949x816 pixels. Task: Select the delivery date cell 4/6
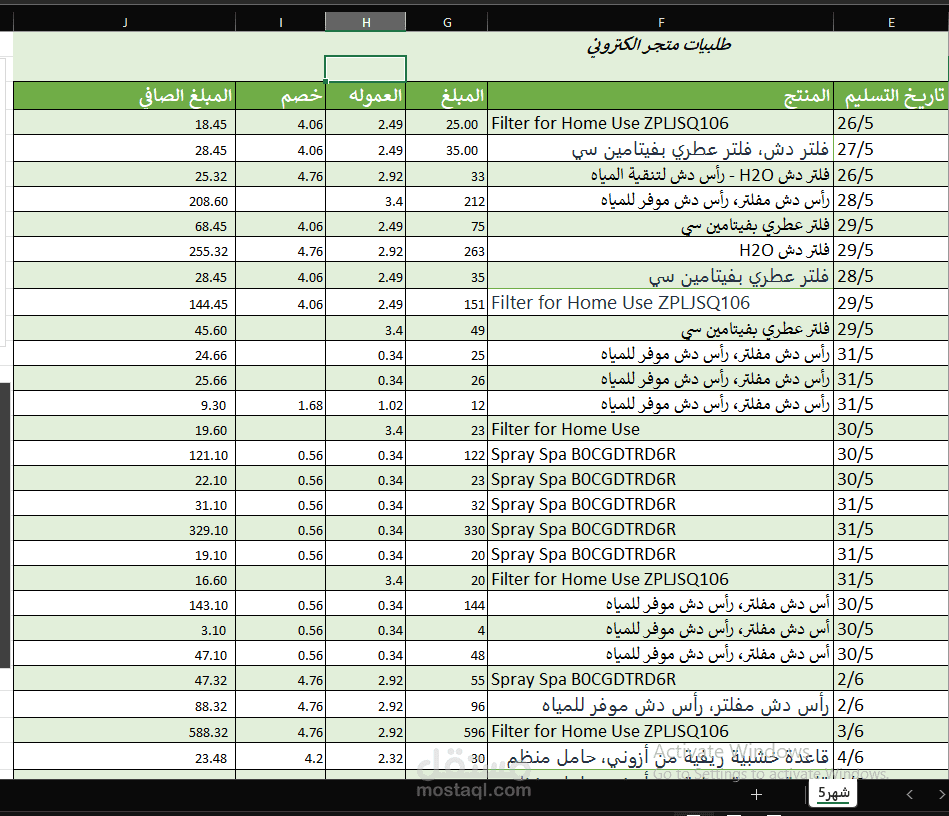(890, 757)
